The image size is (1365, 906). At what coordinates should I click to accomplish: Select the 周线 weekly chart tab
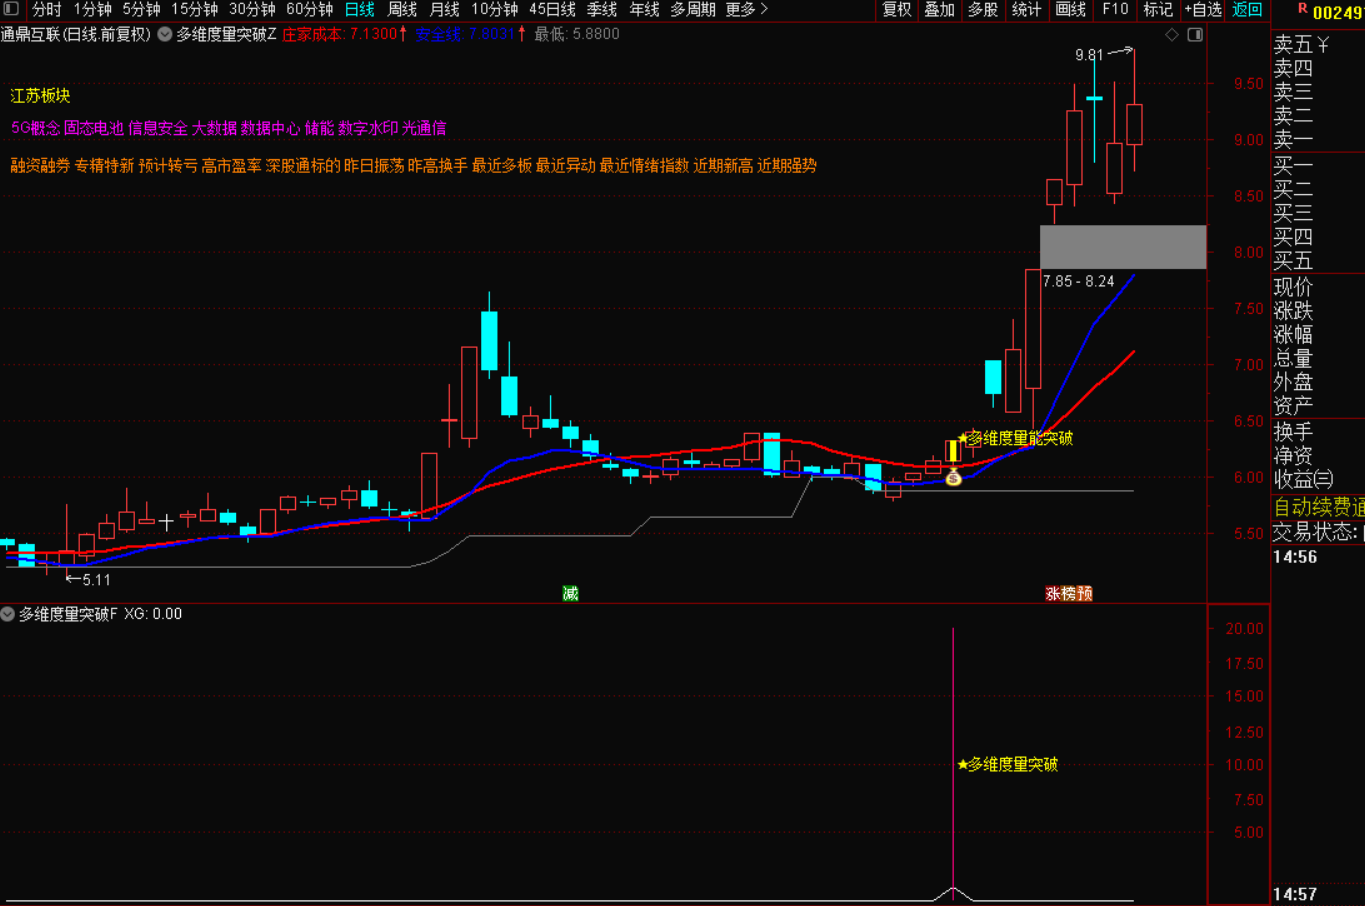tap(402, 9)
